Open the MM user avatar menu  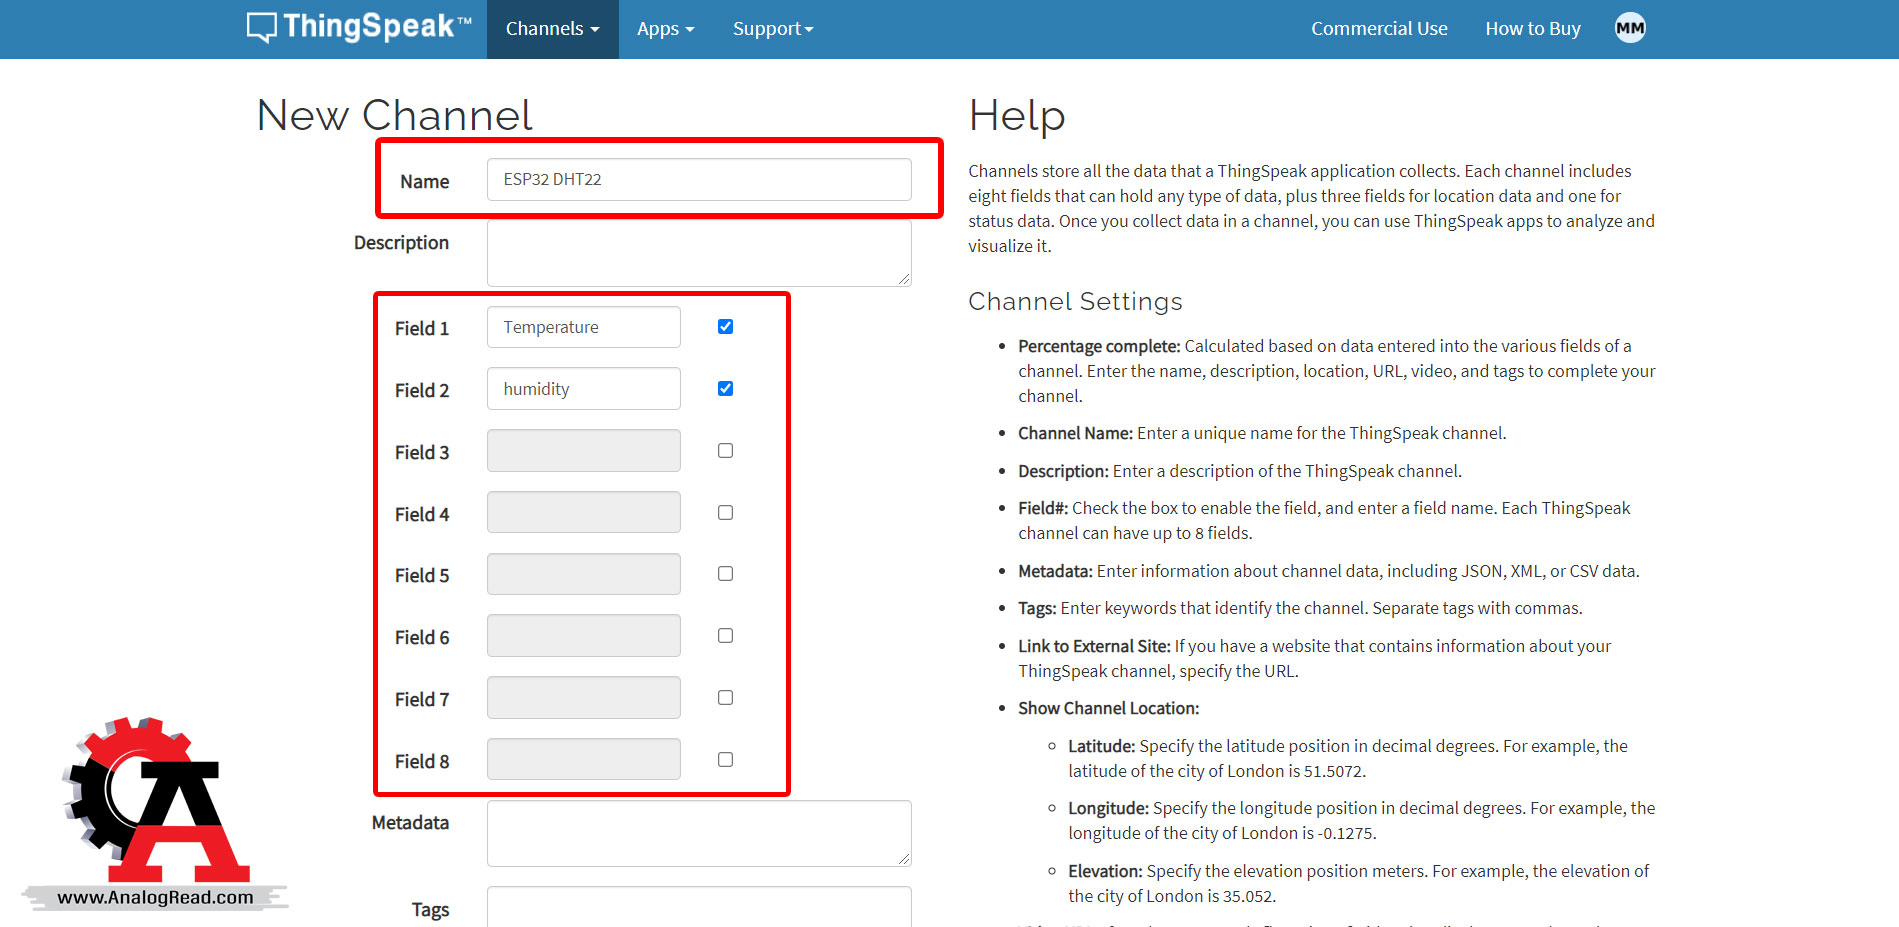tap(1630, 28)
